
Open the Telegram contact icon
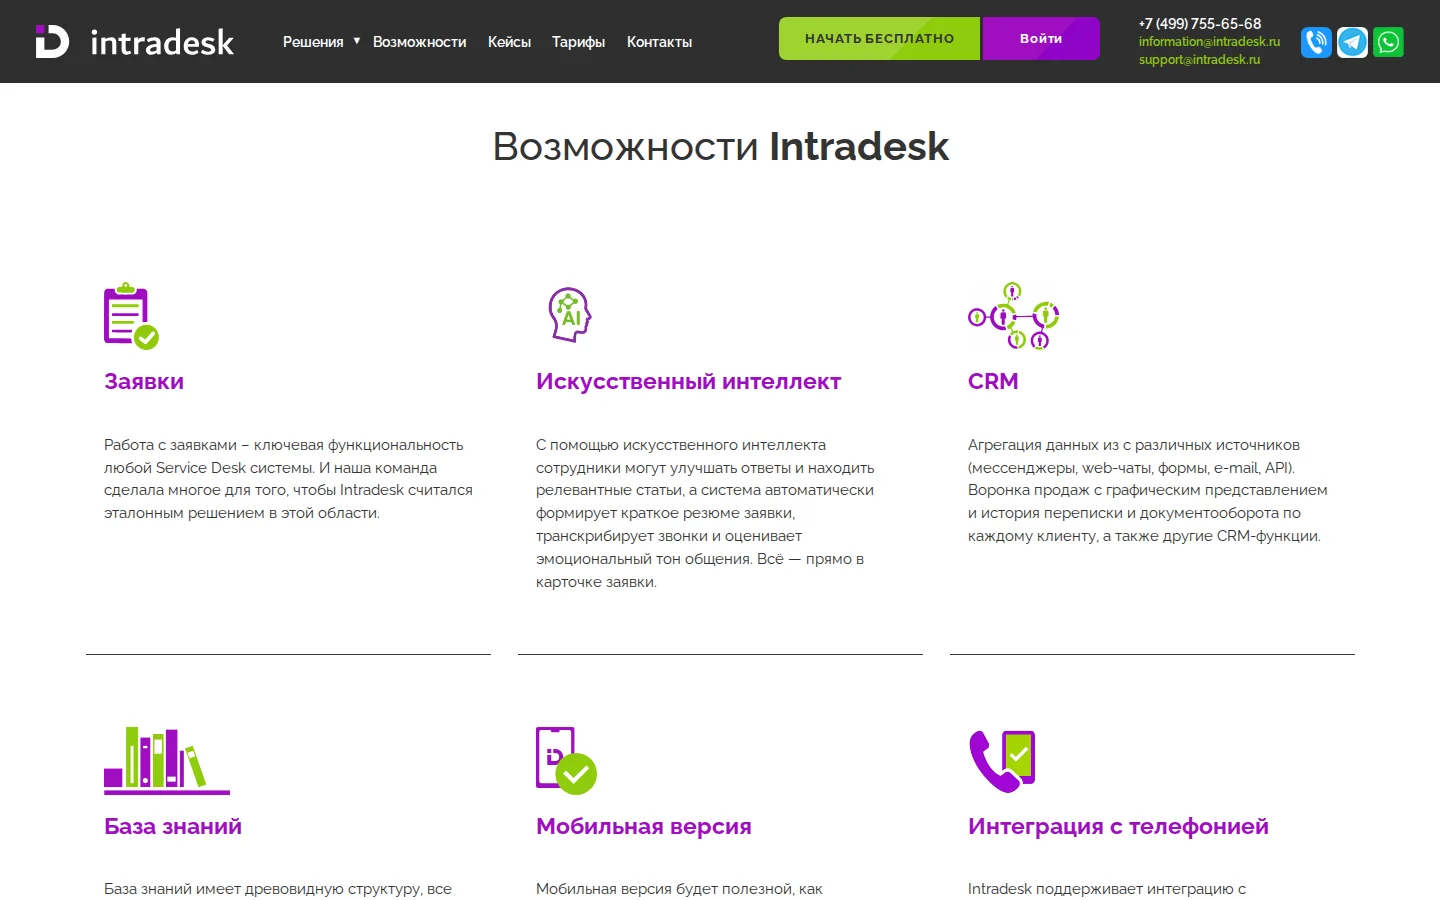tap(1352, 42)
